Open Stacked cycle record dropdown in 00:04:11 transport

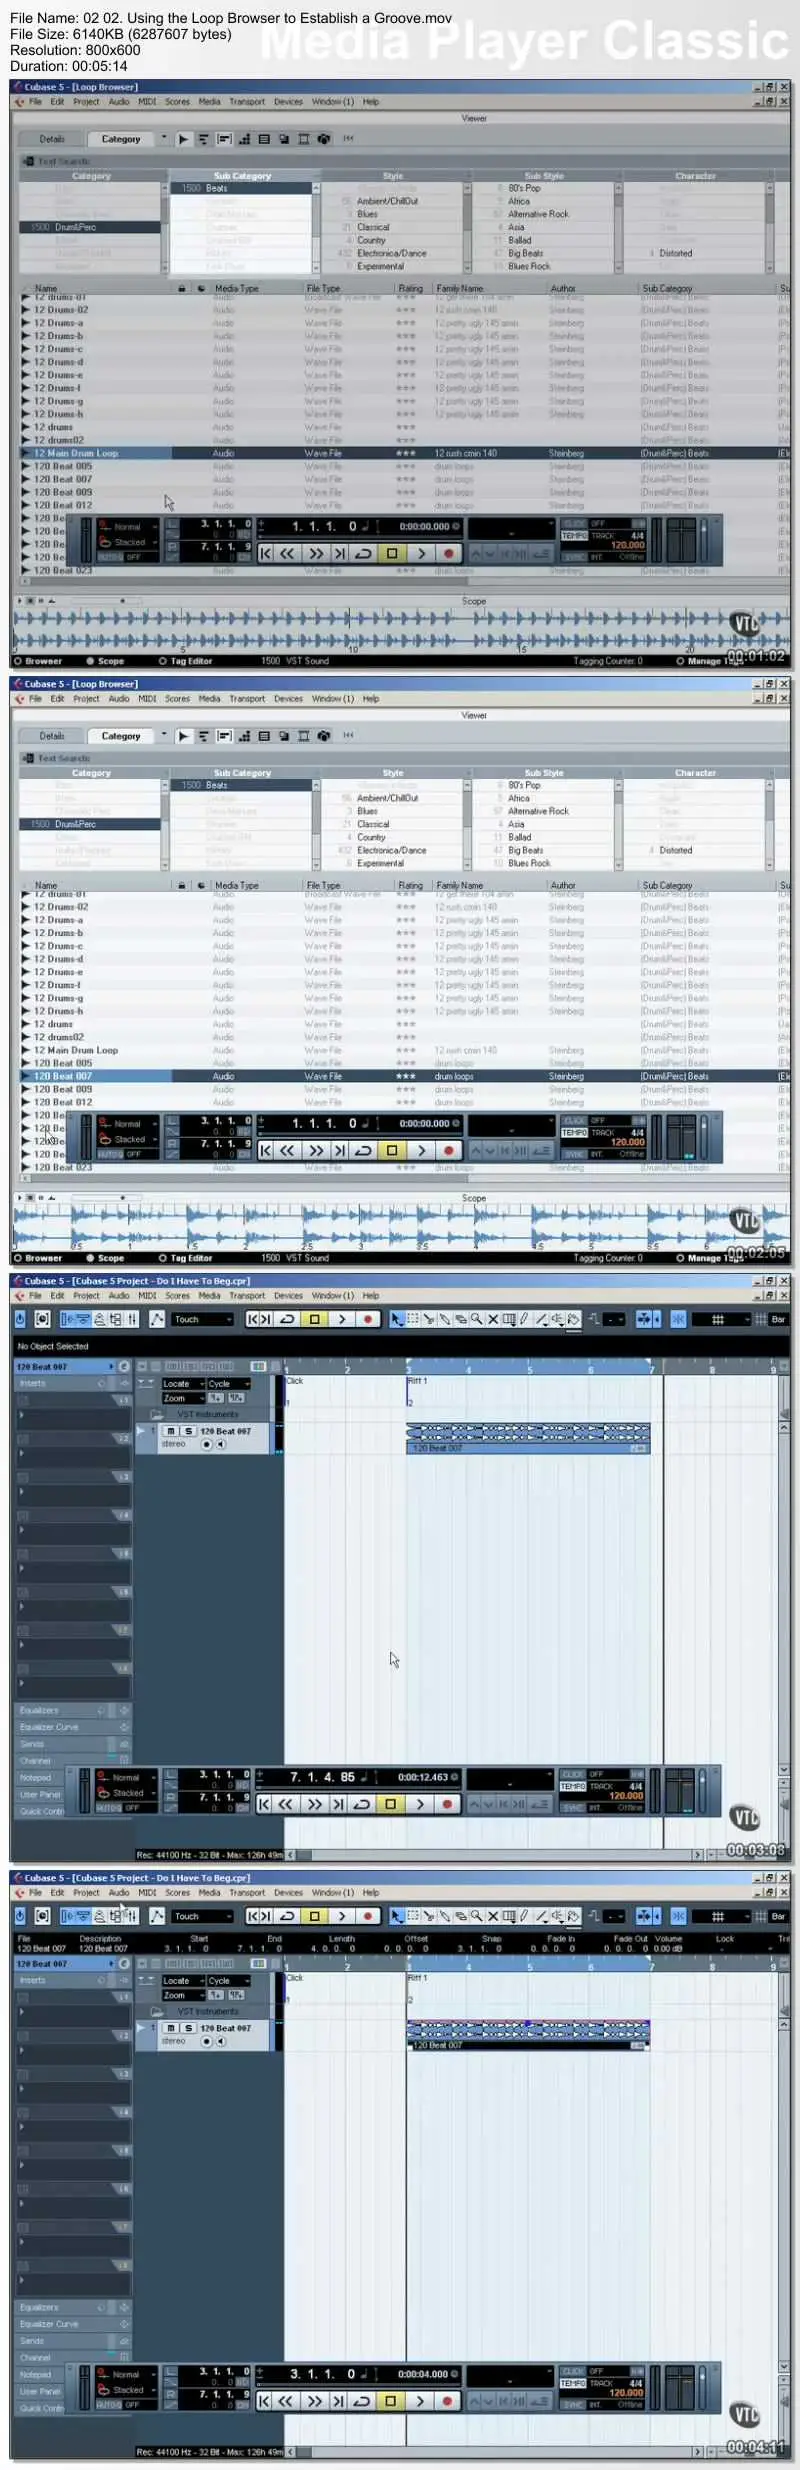[x=128, y=2390]
